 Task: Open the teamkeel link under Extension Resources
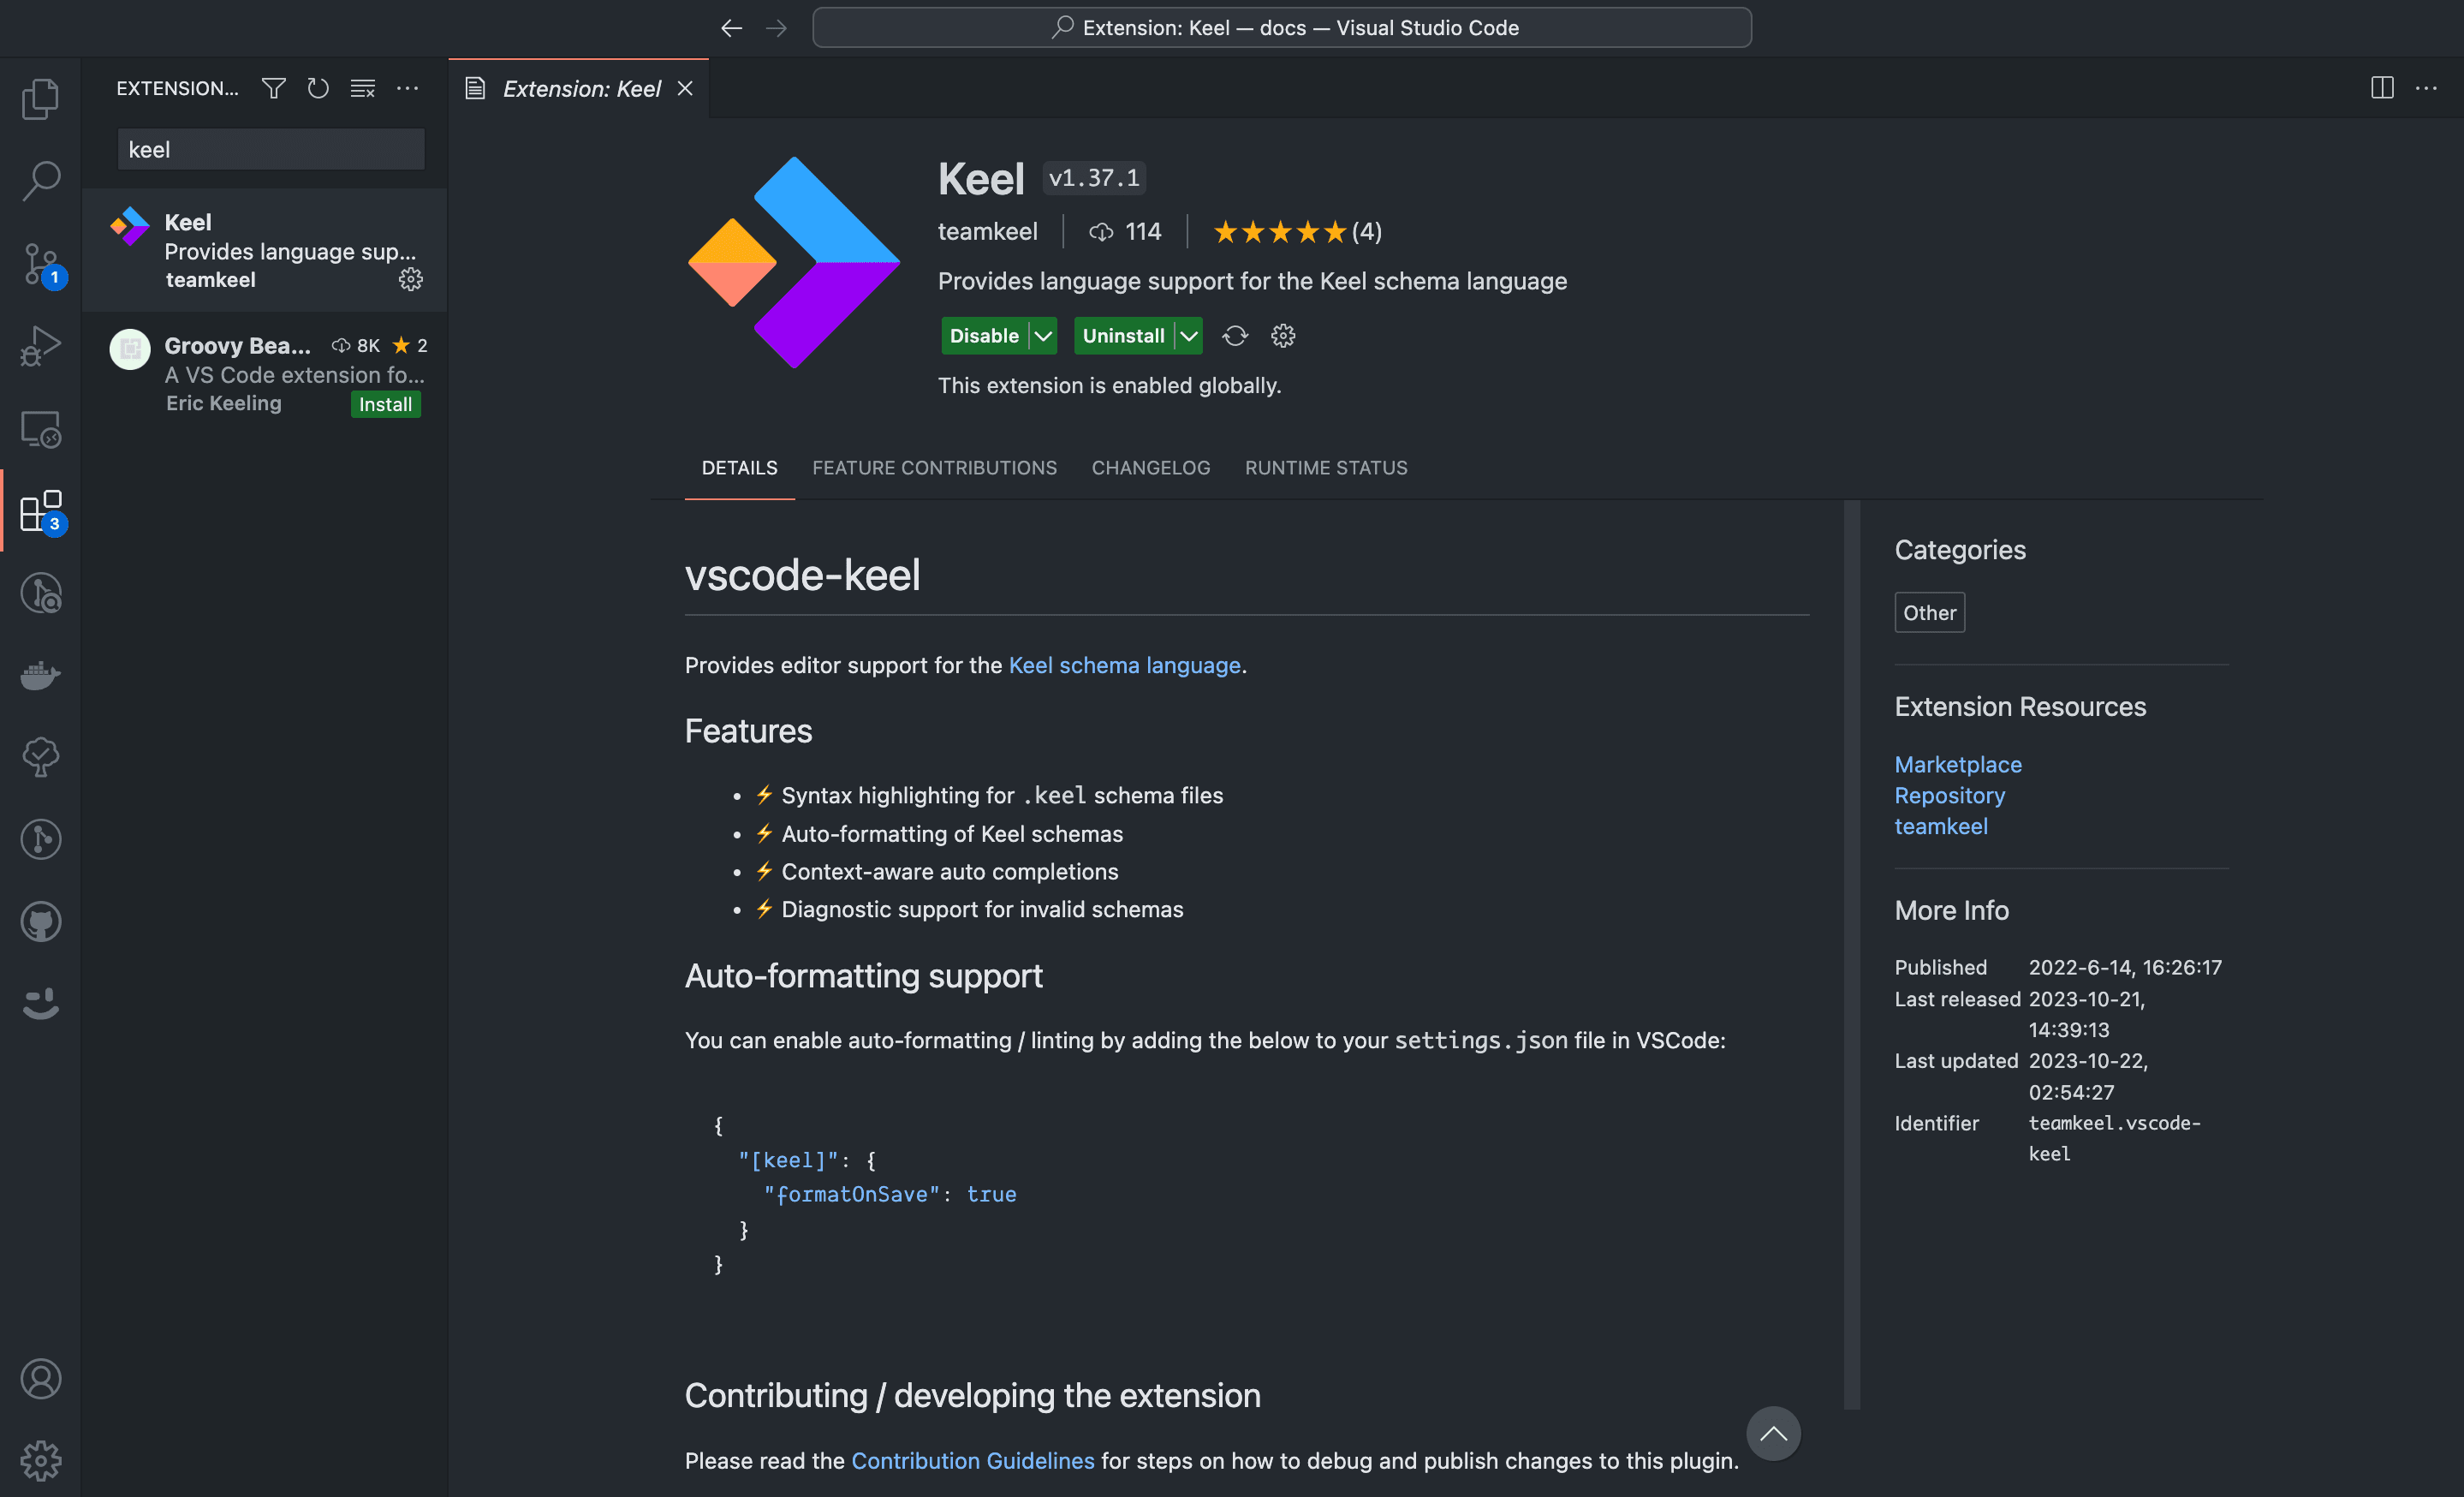[1940, 826]
